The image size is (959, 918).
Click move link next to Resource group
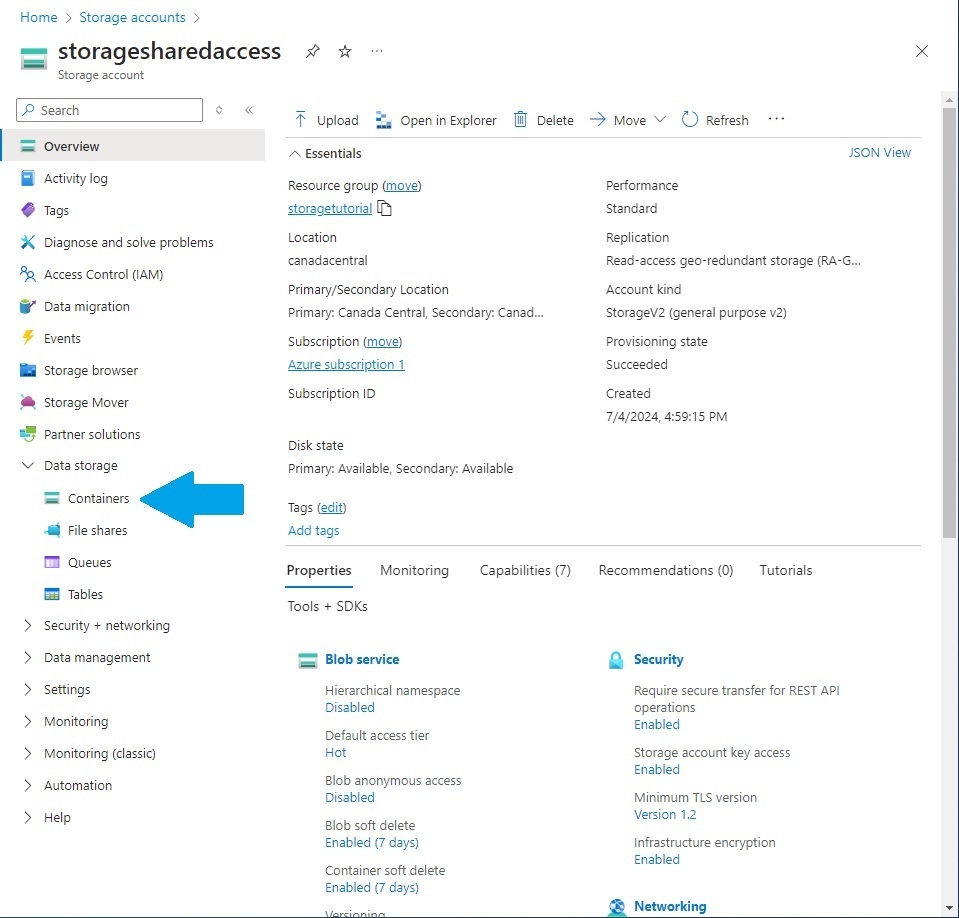[x=402, y=185]
